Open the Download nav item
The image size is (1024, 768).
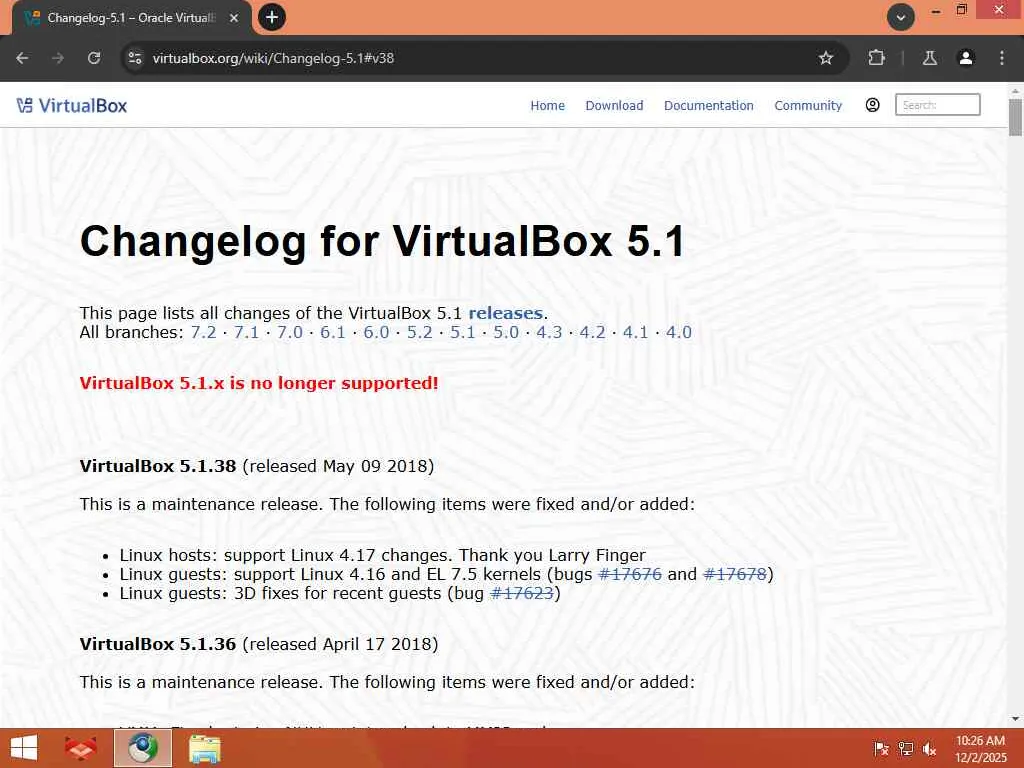pos(614,105)
